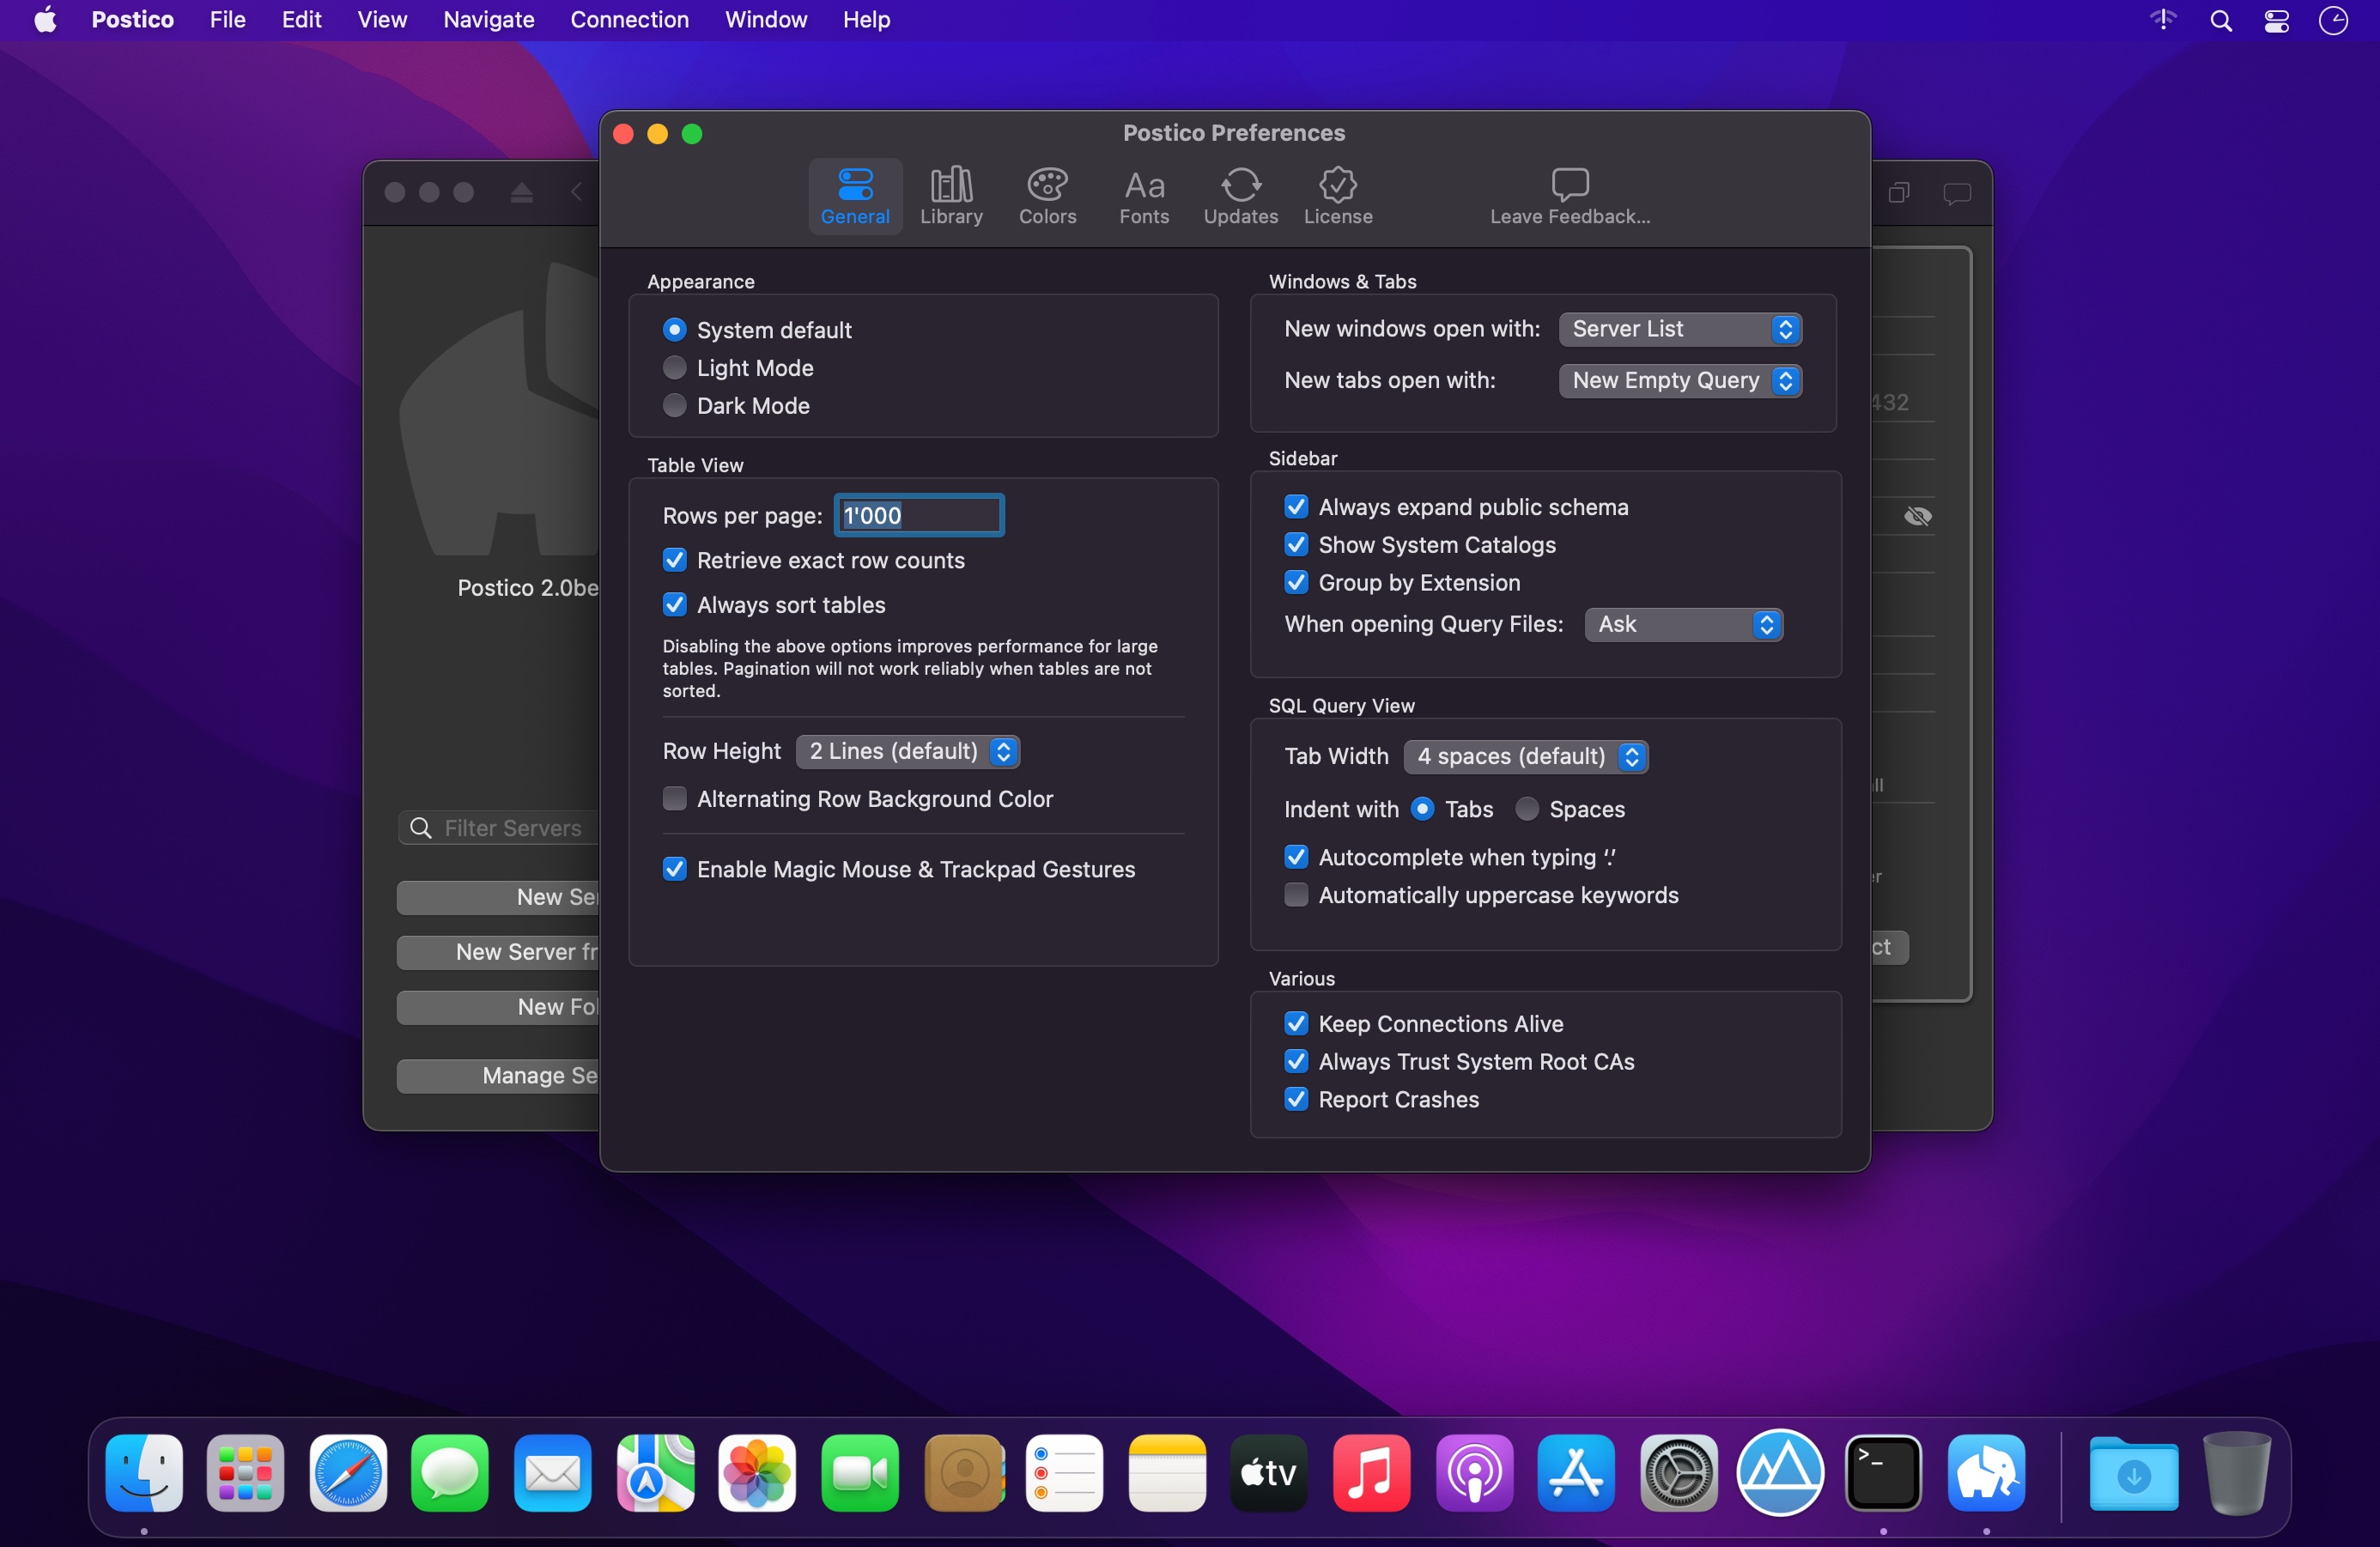The image size is (2380, 1547).
Task: Open Terminal from the Dock
Action: pyautogui.click(x=1882, y=1472)
